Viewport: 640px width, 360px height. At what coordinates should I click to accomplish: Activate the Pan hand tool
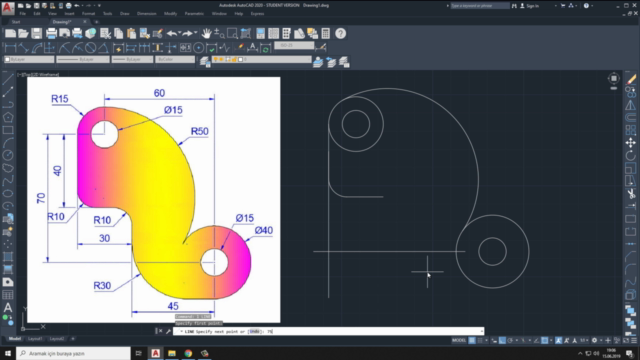coord(207,33)
